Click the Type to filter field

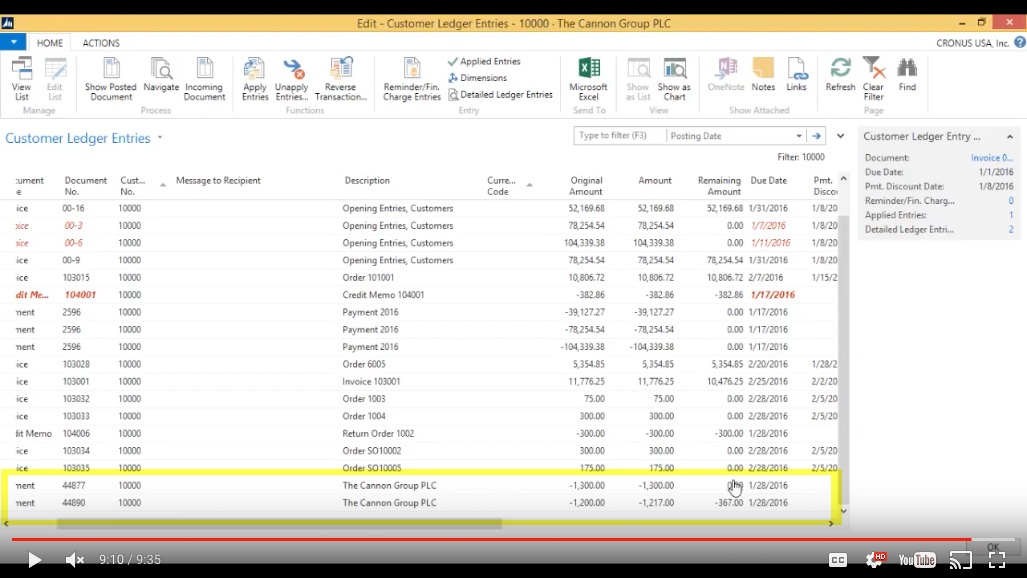619,136
